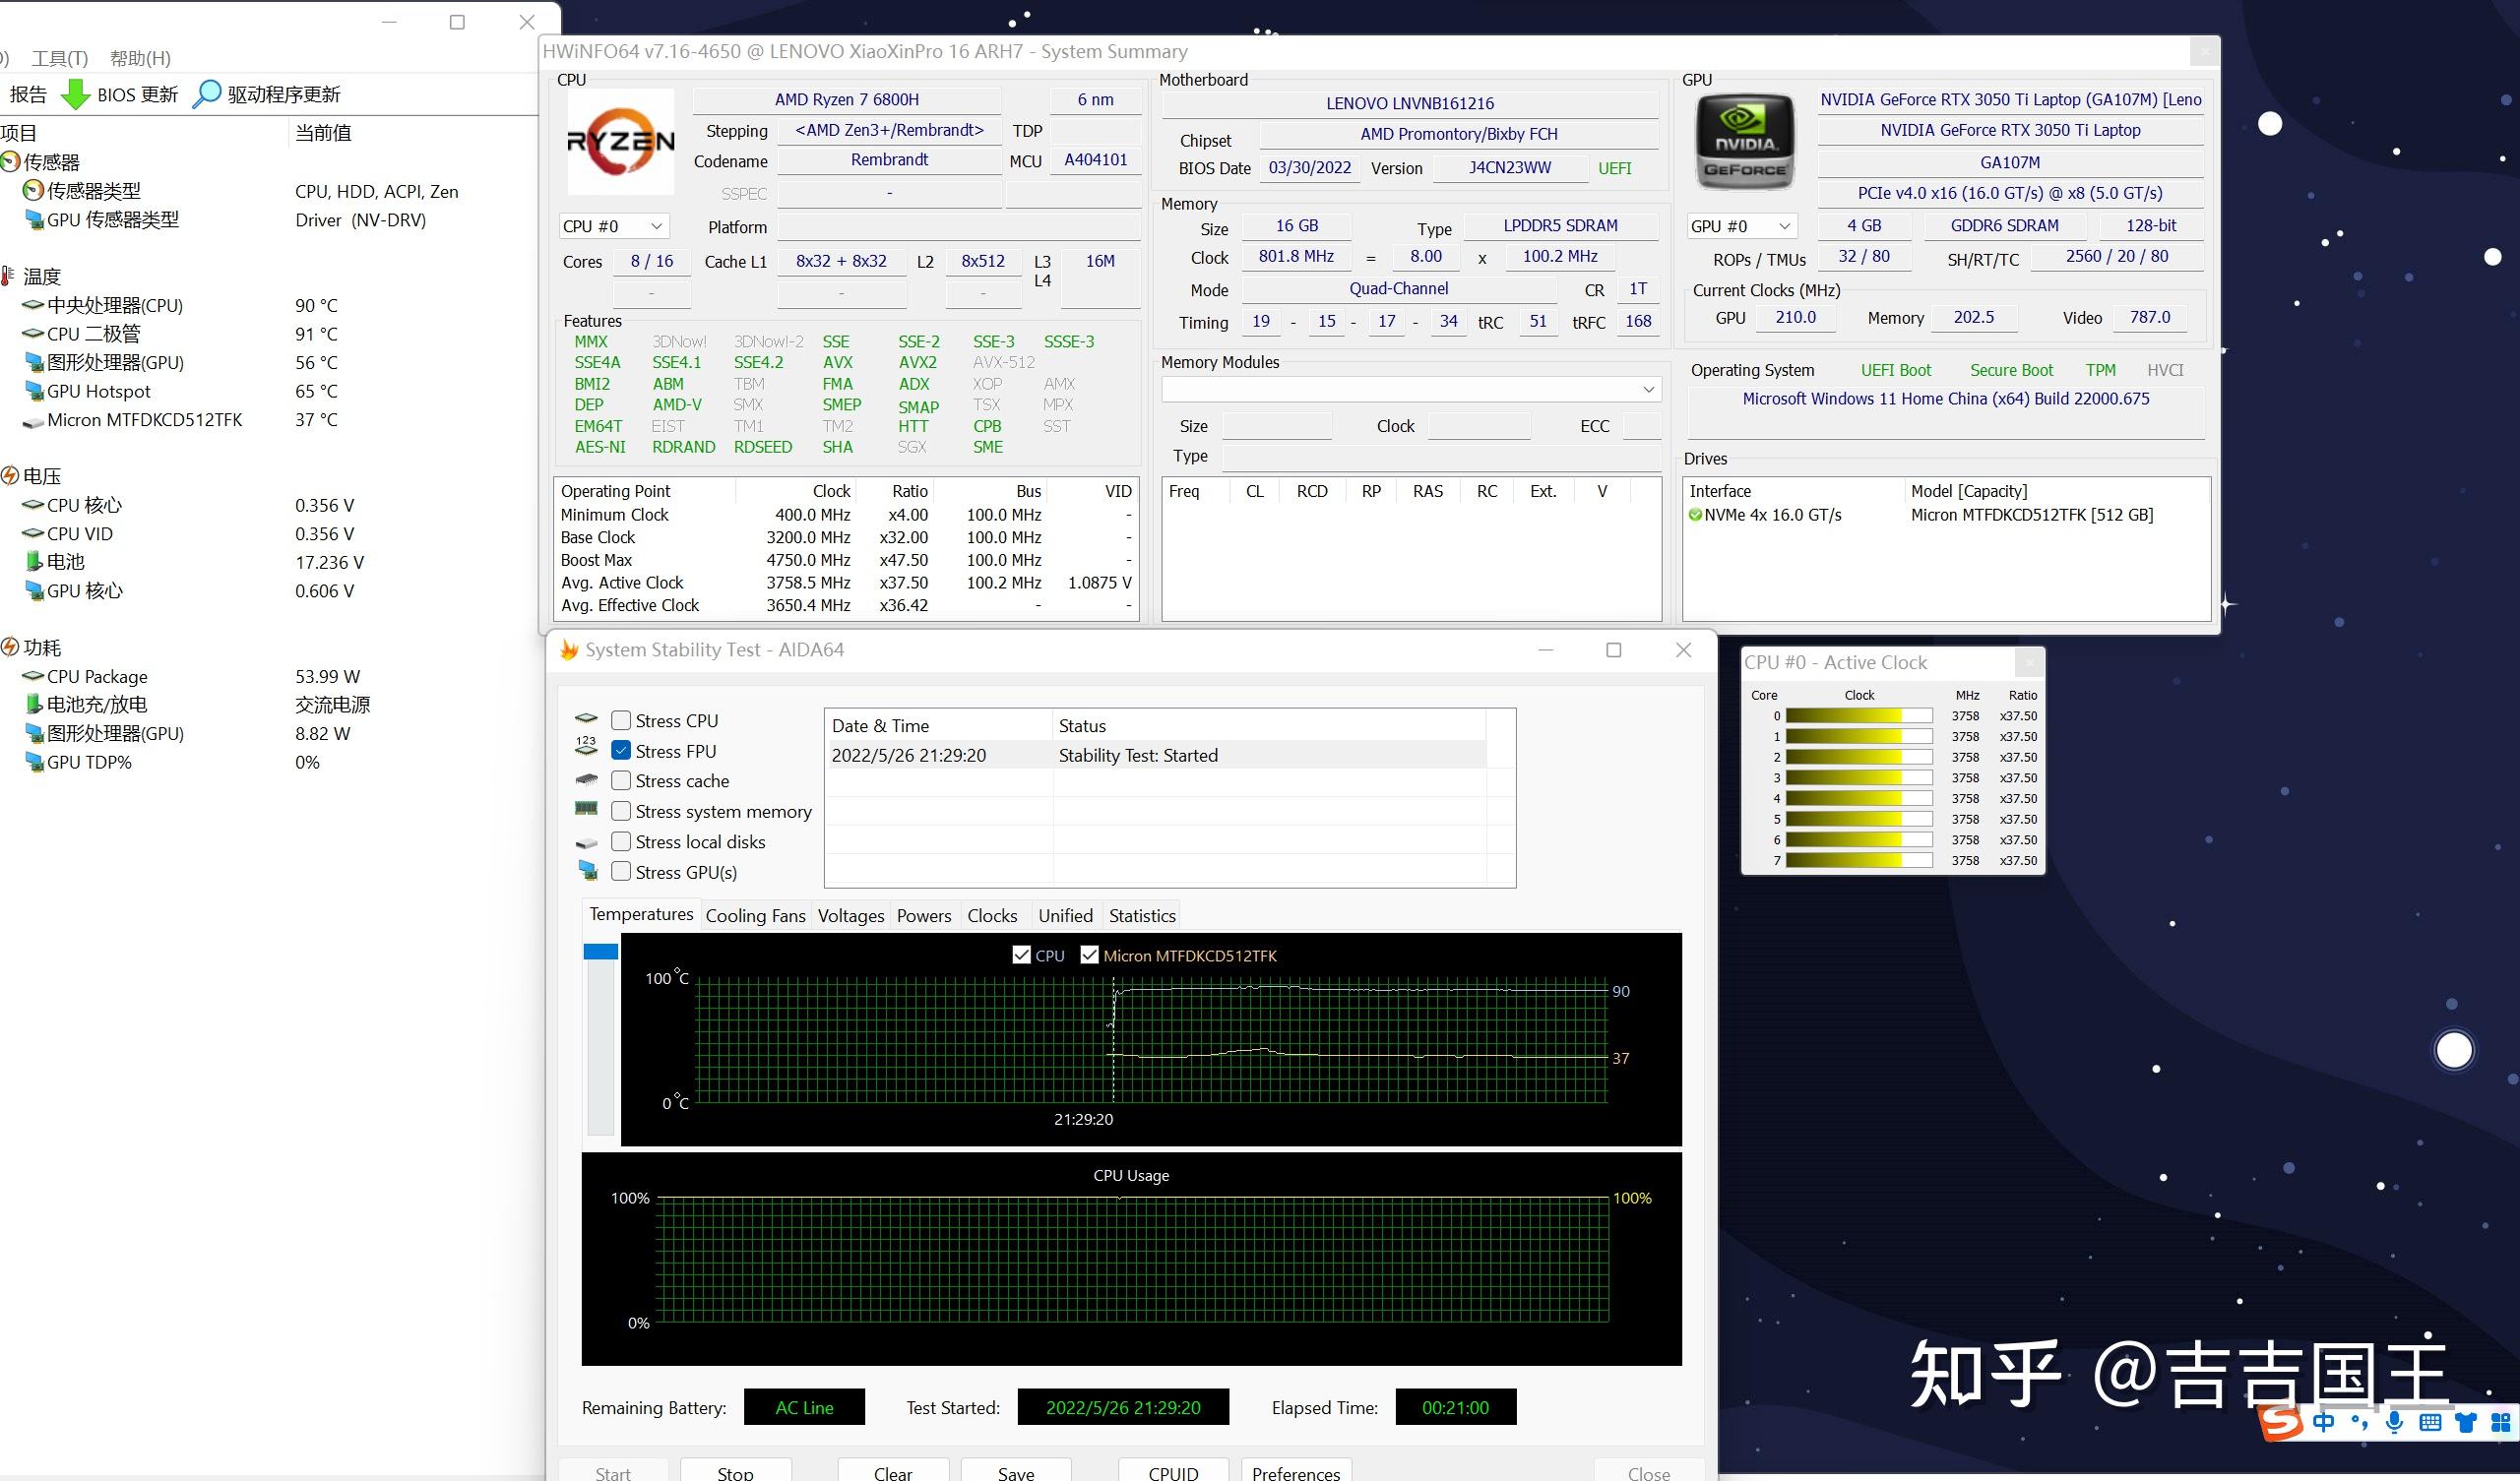Open the Memory Modules dropdown
The image size is (2520, 1481).
(x=1411, y=389)
